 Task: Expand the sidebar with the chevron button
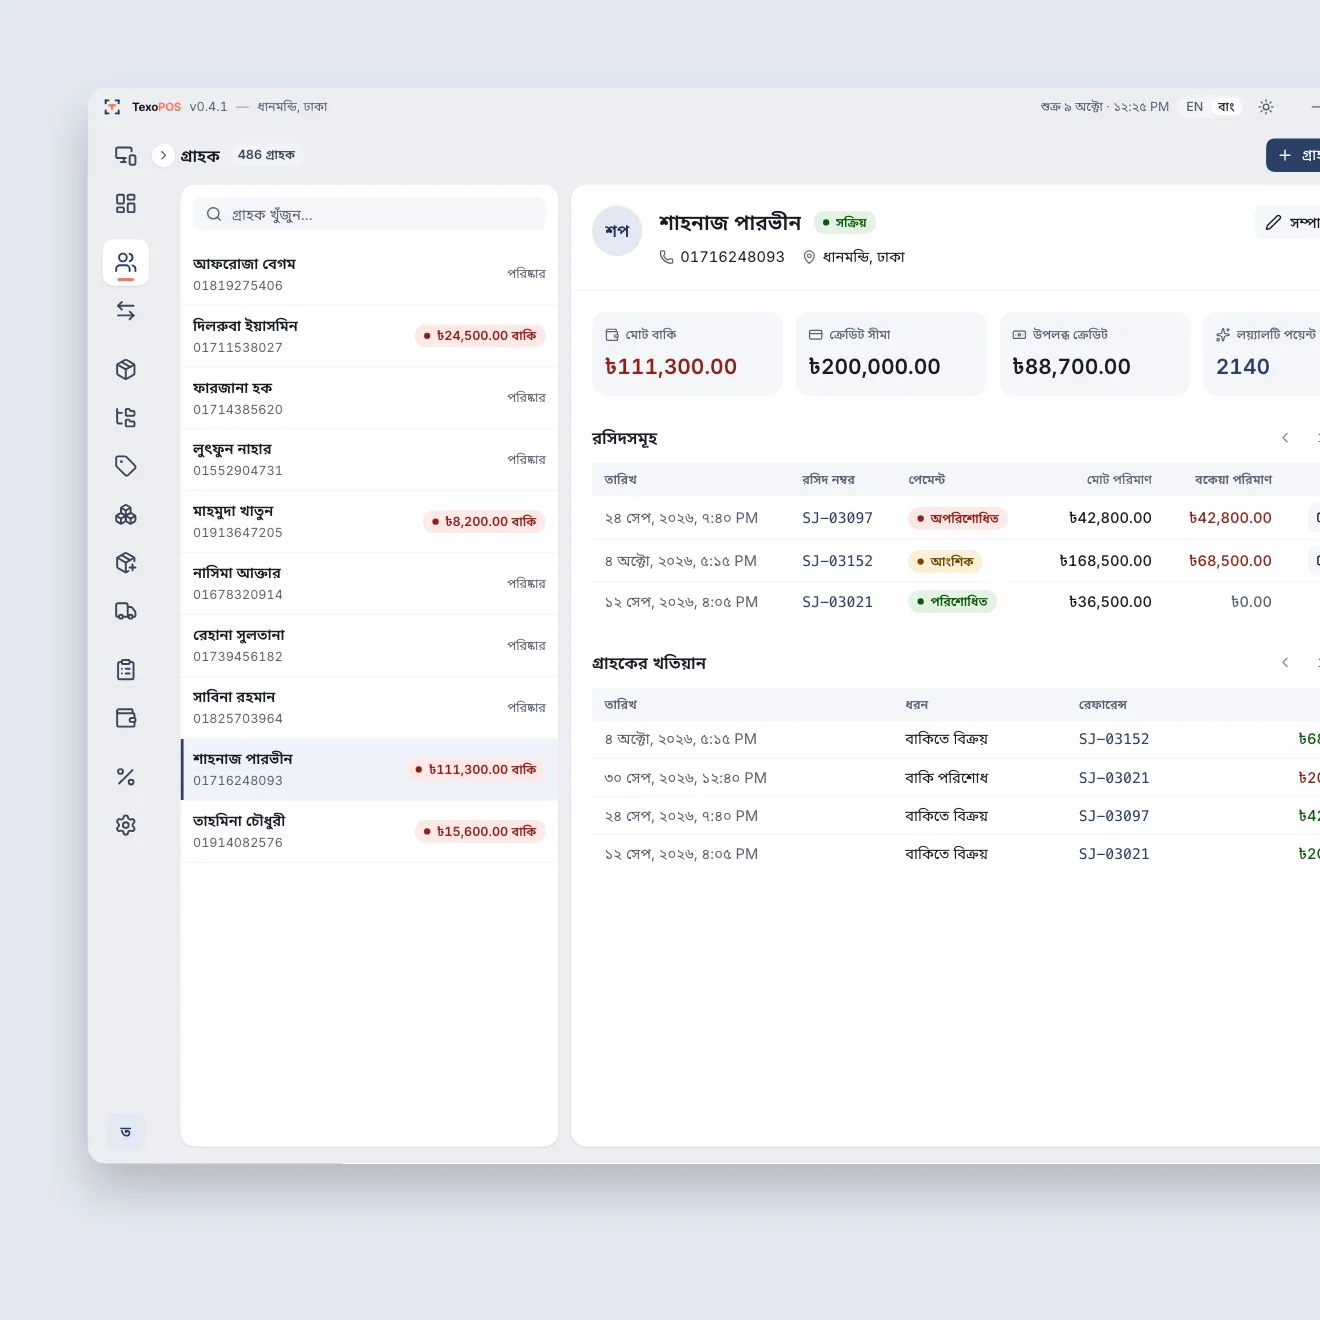tap(163, 155)
